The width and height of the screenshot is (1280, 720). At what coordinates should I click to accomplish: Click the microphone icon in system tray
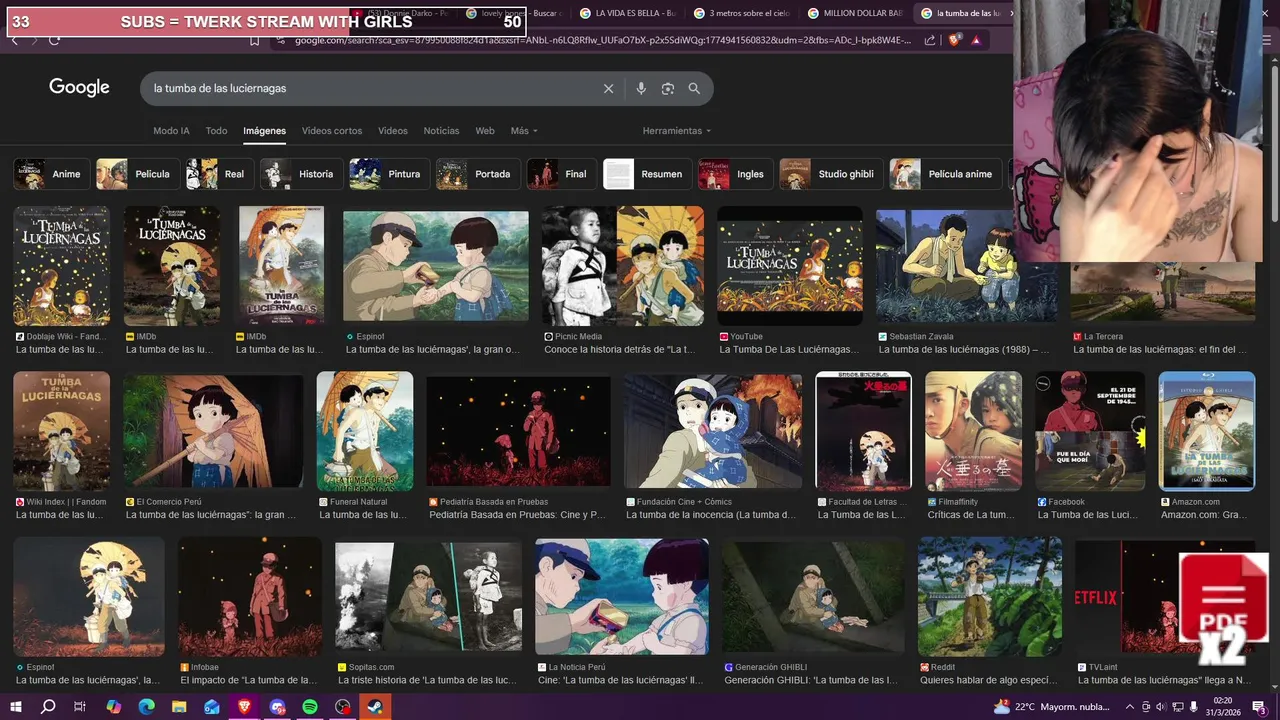coord(1193,707)
